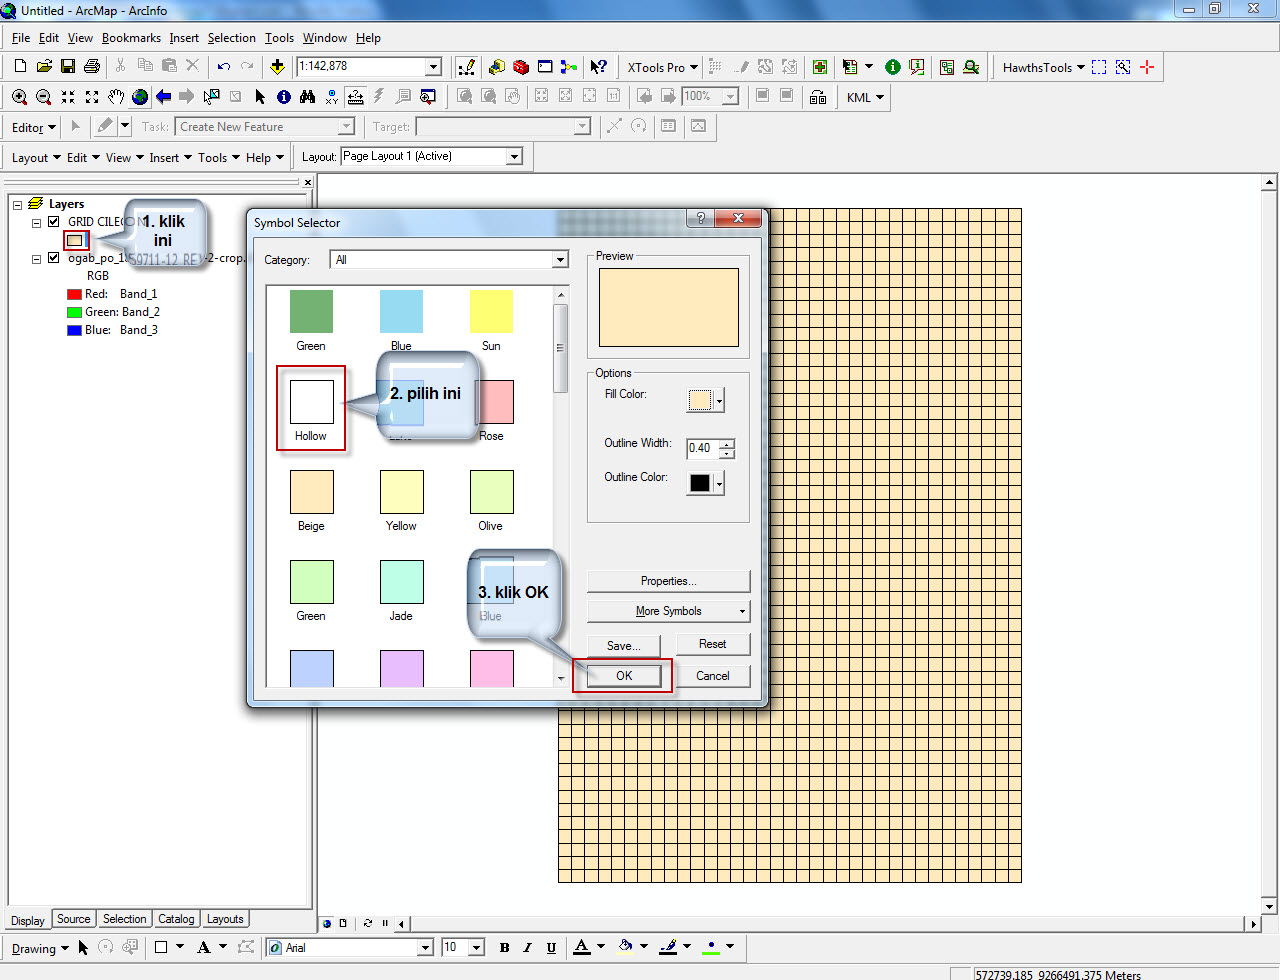Open the Identify tool
Image resolution: width=1280 pixels, height=980 pixels.
(x=282, y=96)
